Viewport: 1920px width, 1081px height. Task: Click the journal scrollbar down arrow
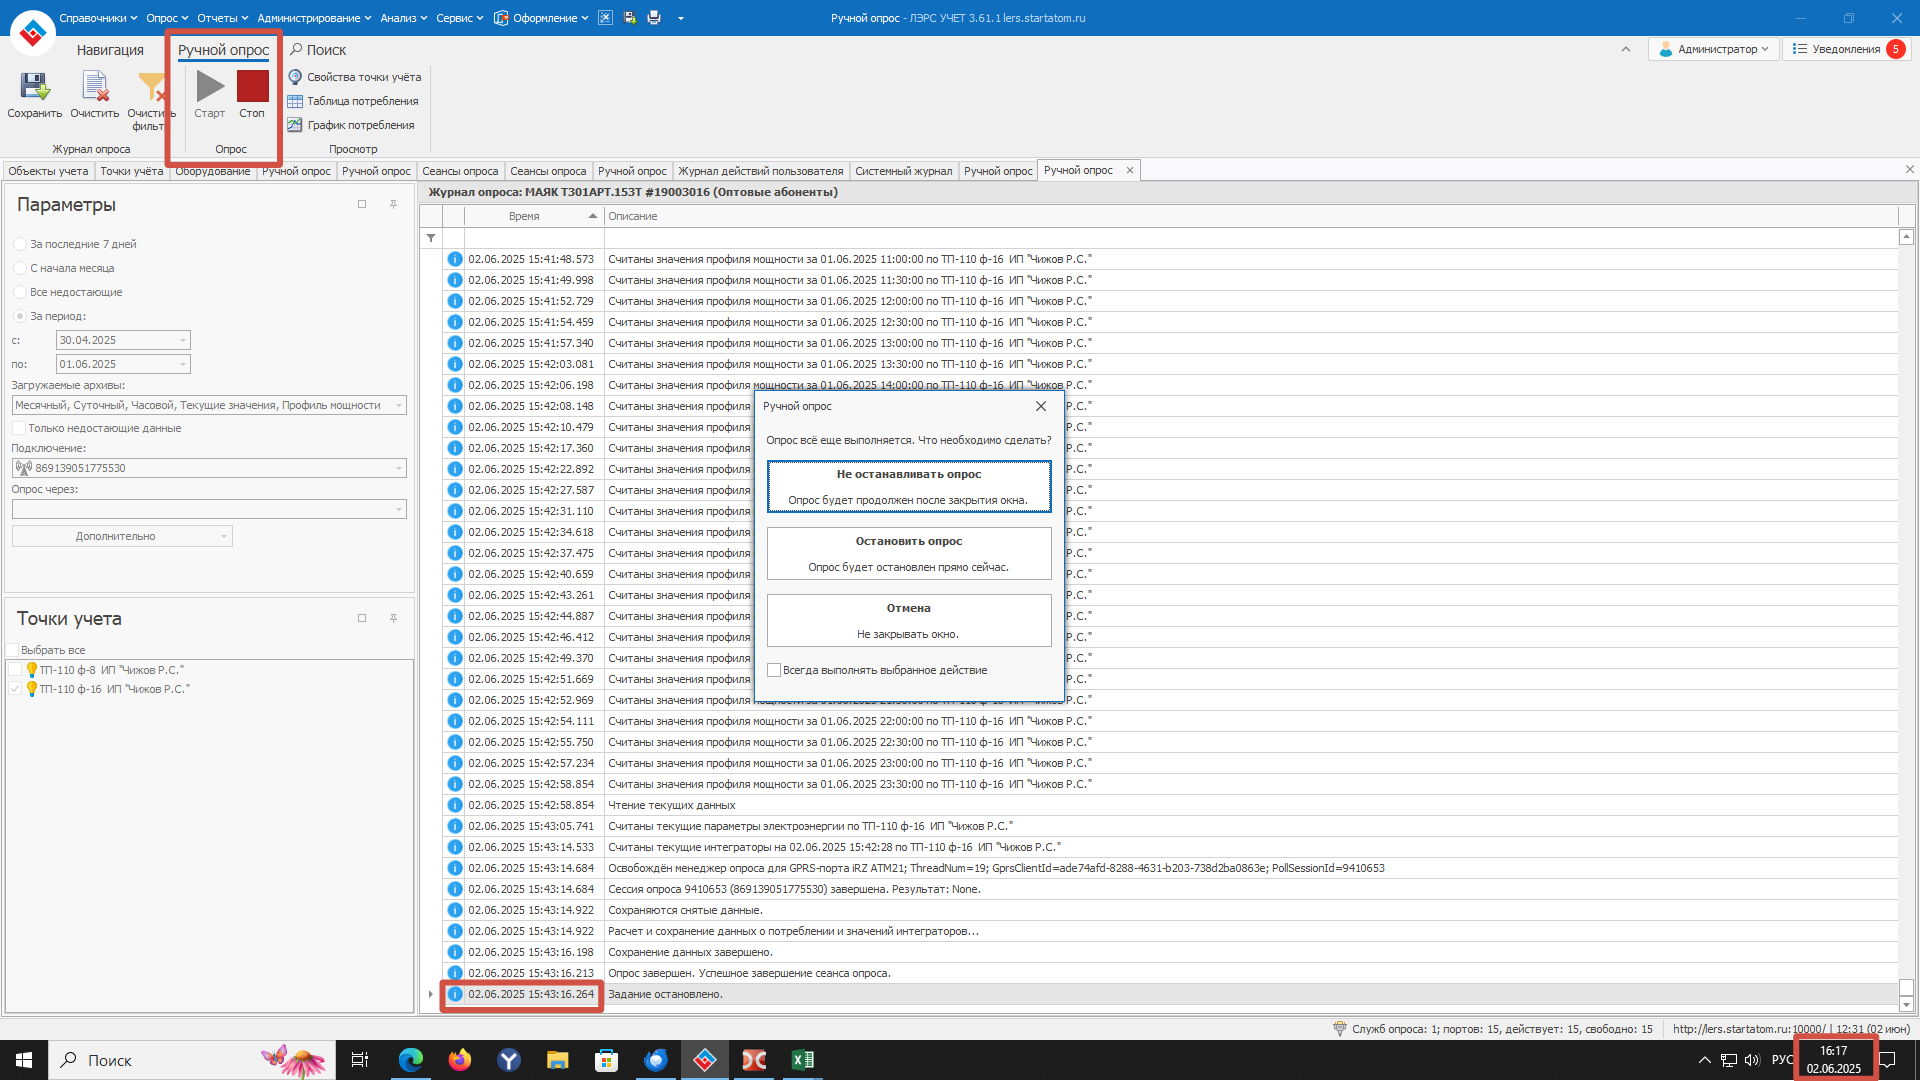click(x=1906, y=1004)
